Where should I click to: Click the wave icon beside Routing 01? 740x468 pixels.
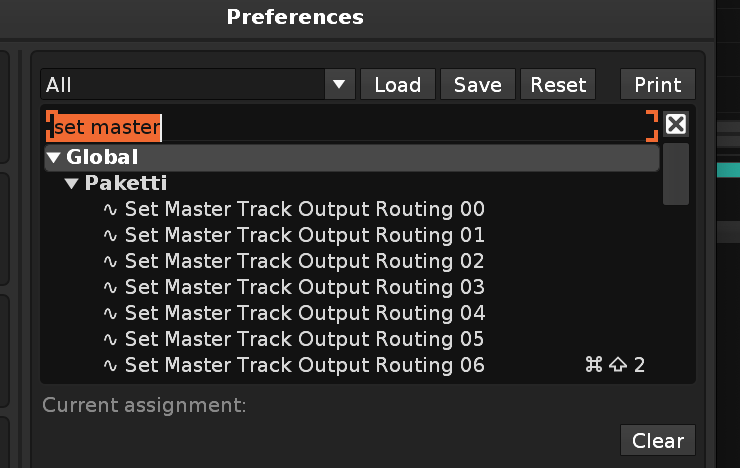(112, 235)
